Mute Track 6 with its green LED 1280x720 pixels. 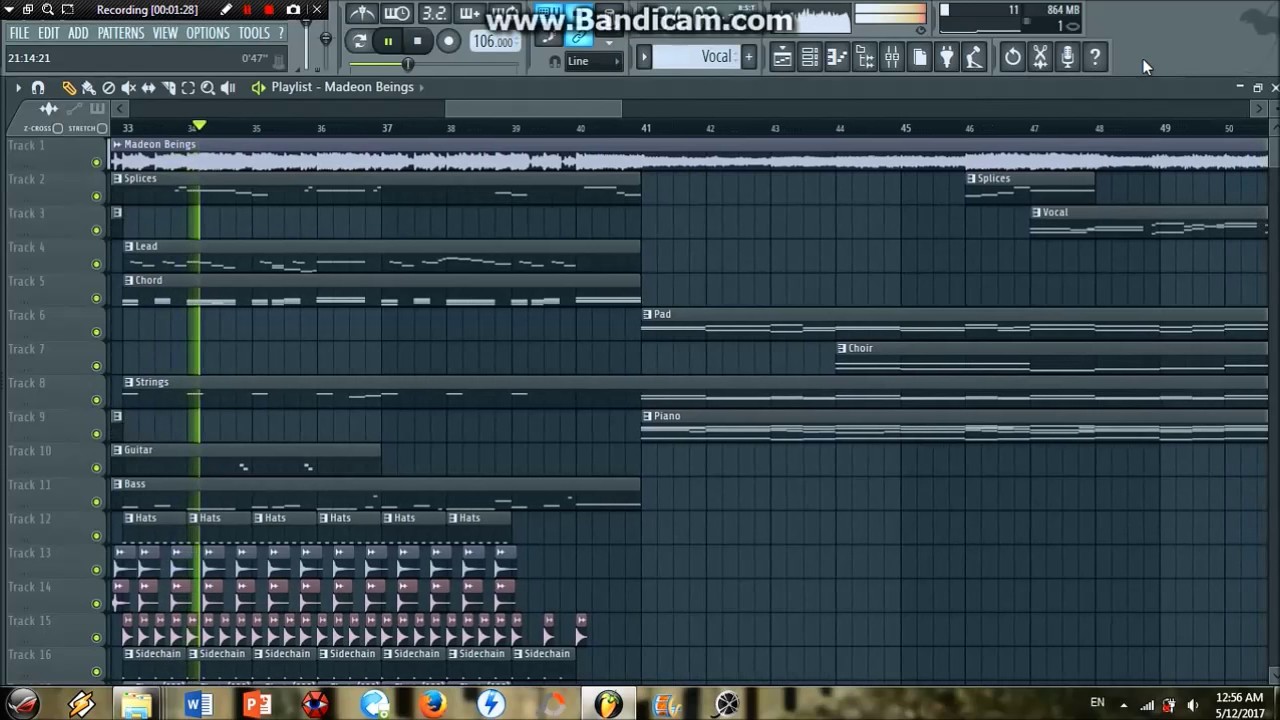(97, 332)
